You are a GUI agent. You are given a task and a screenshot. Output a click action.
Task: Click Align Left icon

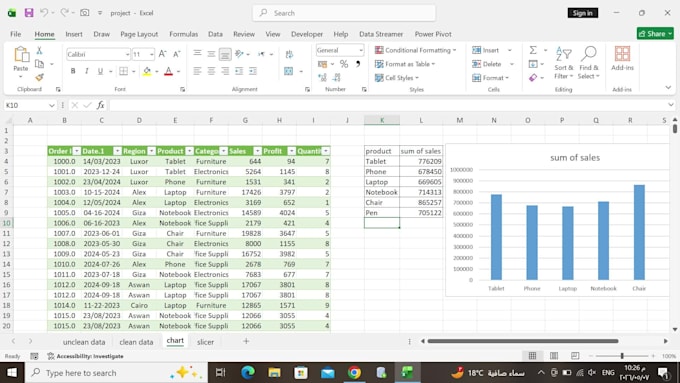click(x=197, y=71)
